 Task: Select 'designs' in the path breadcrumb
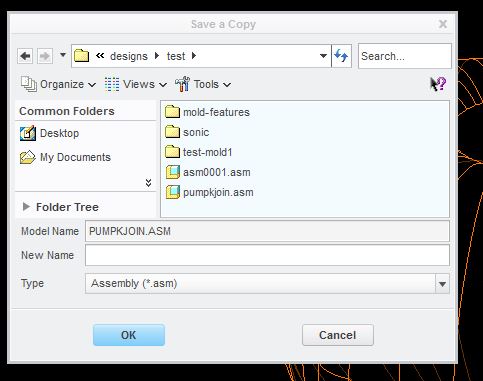(x=129, y=56)
